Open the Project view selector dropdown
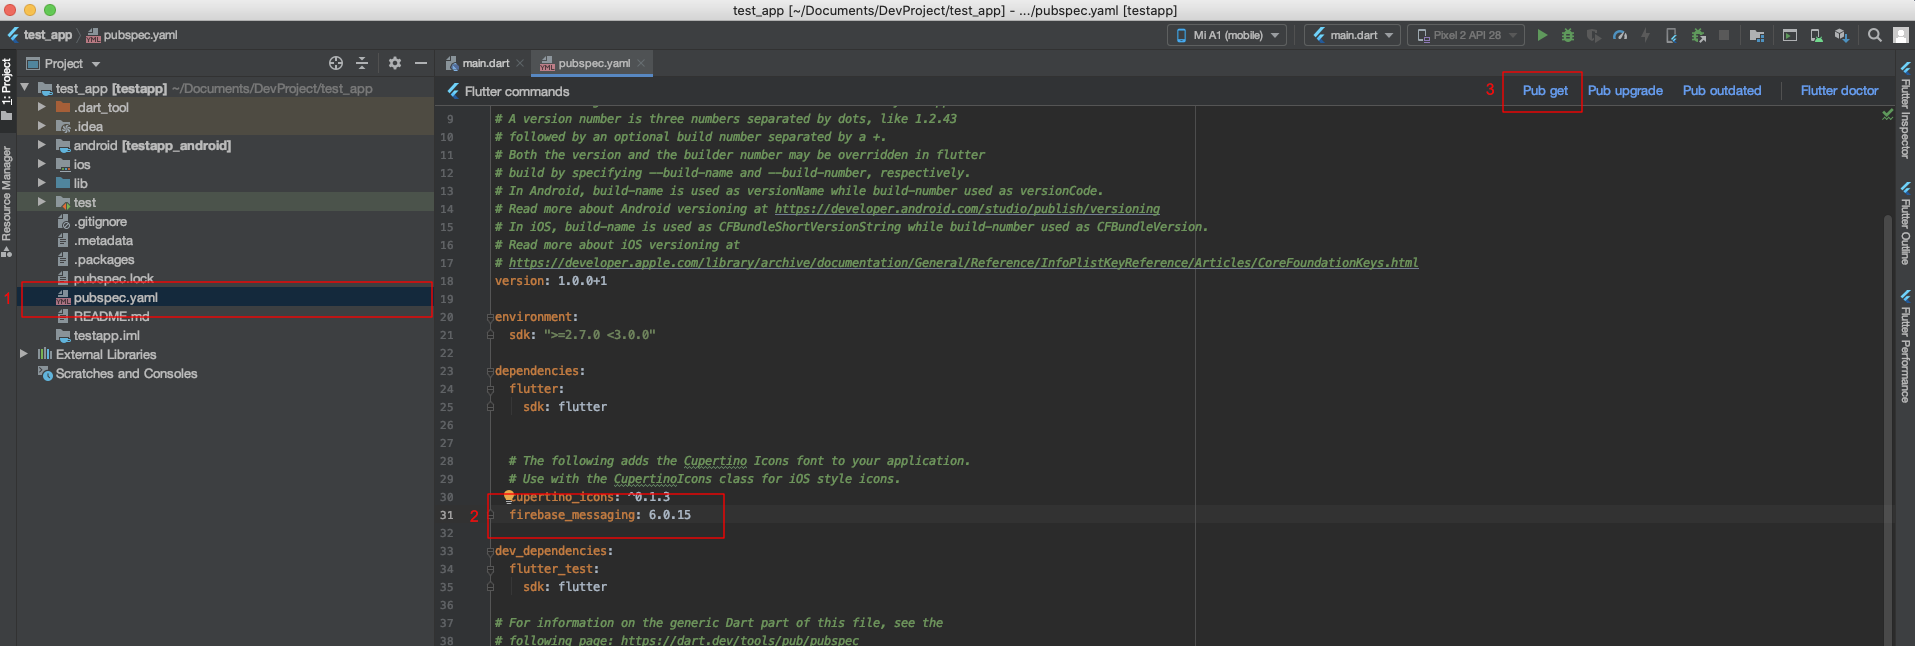 [64, 63]
